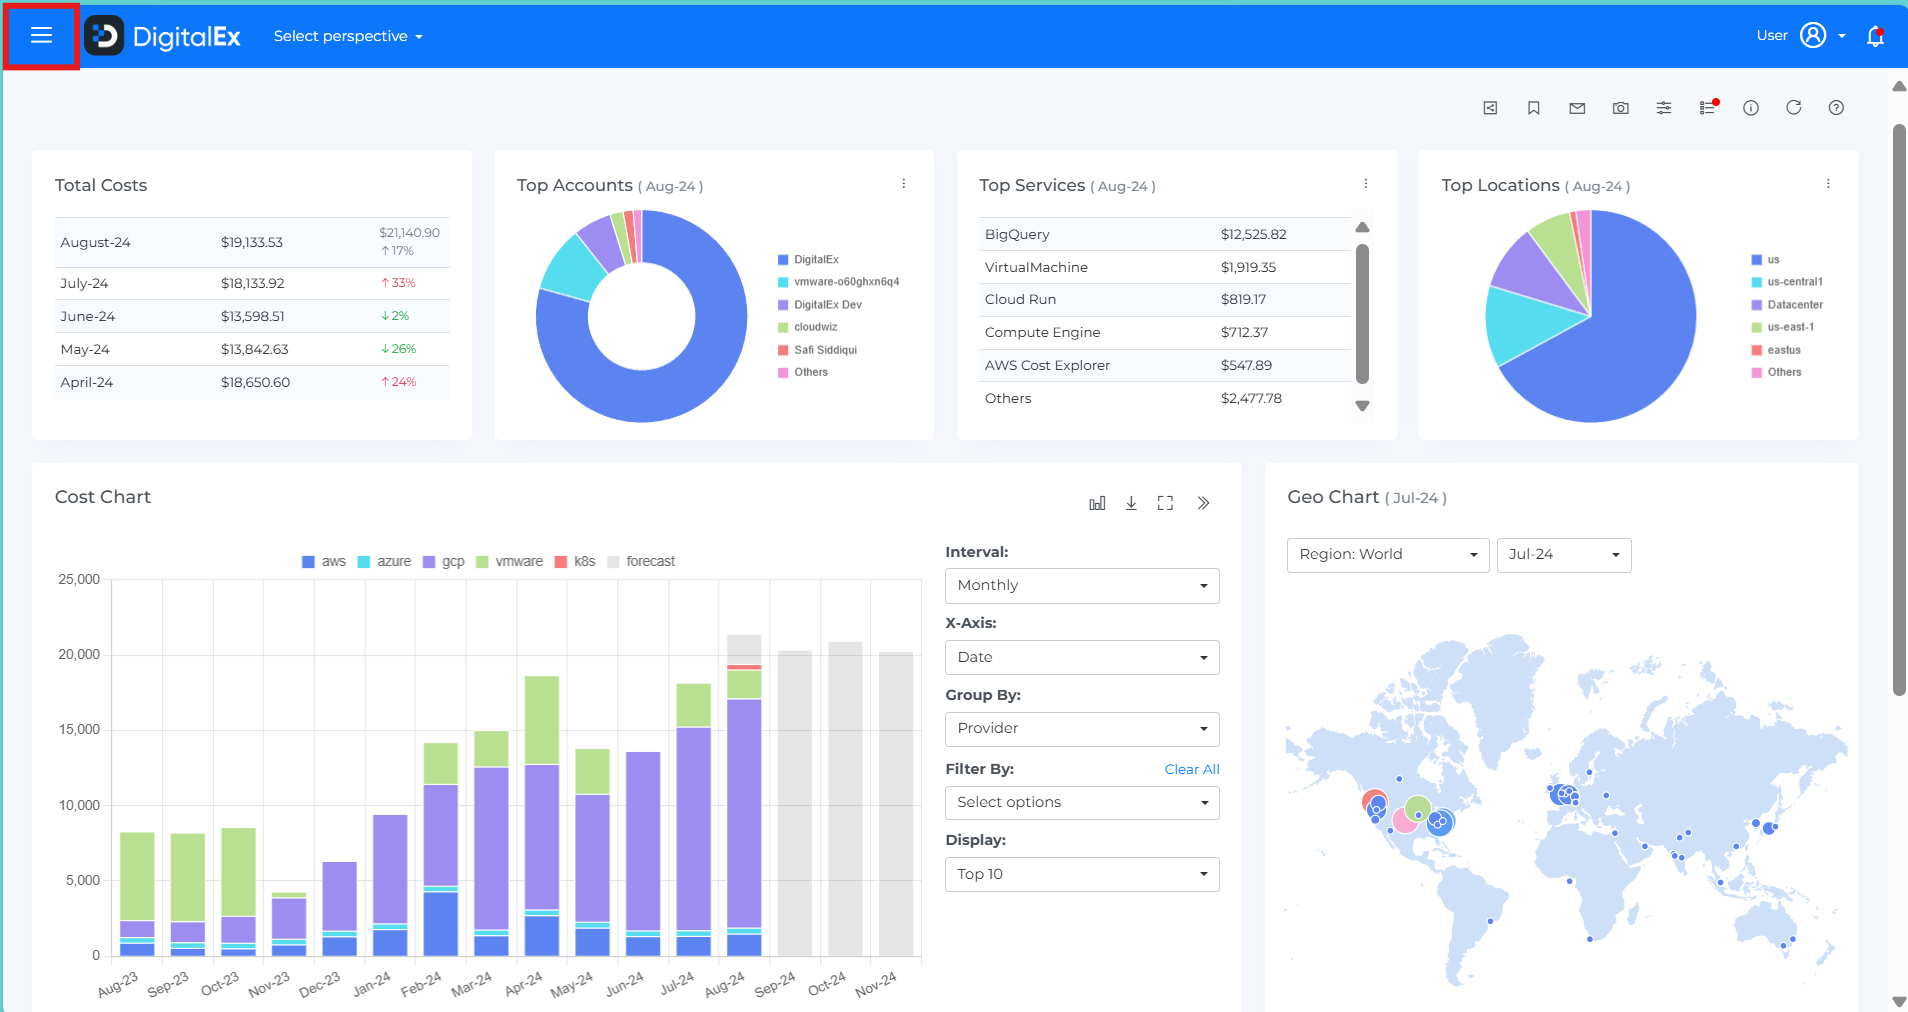Toggle vmware series in Cost Chart legend
The height and width of the screenshot is (1012, 1908).
[x=510, y=562]
